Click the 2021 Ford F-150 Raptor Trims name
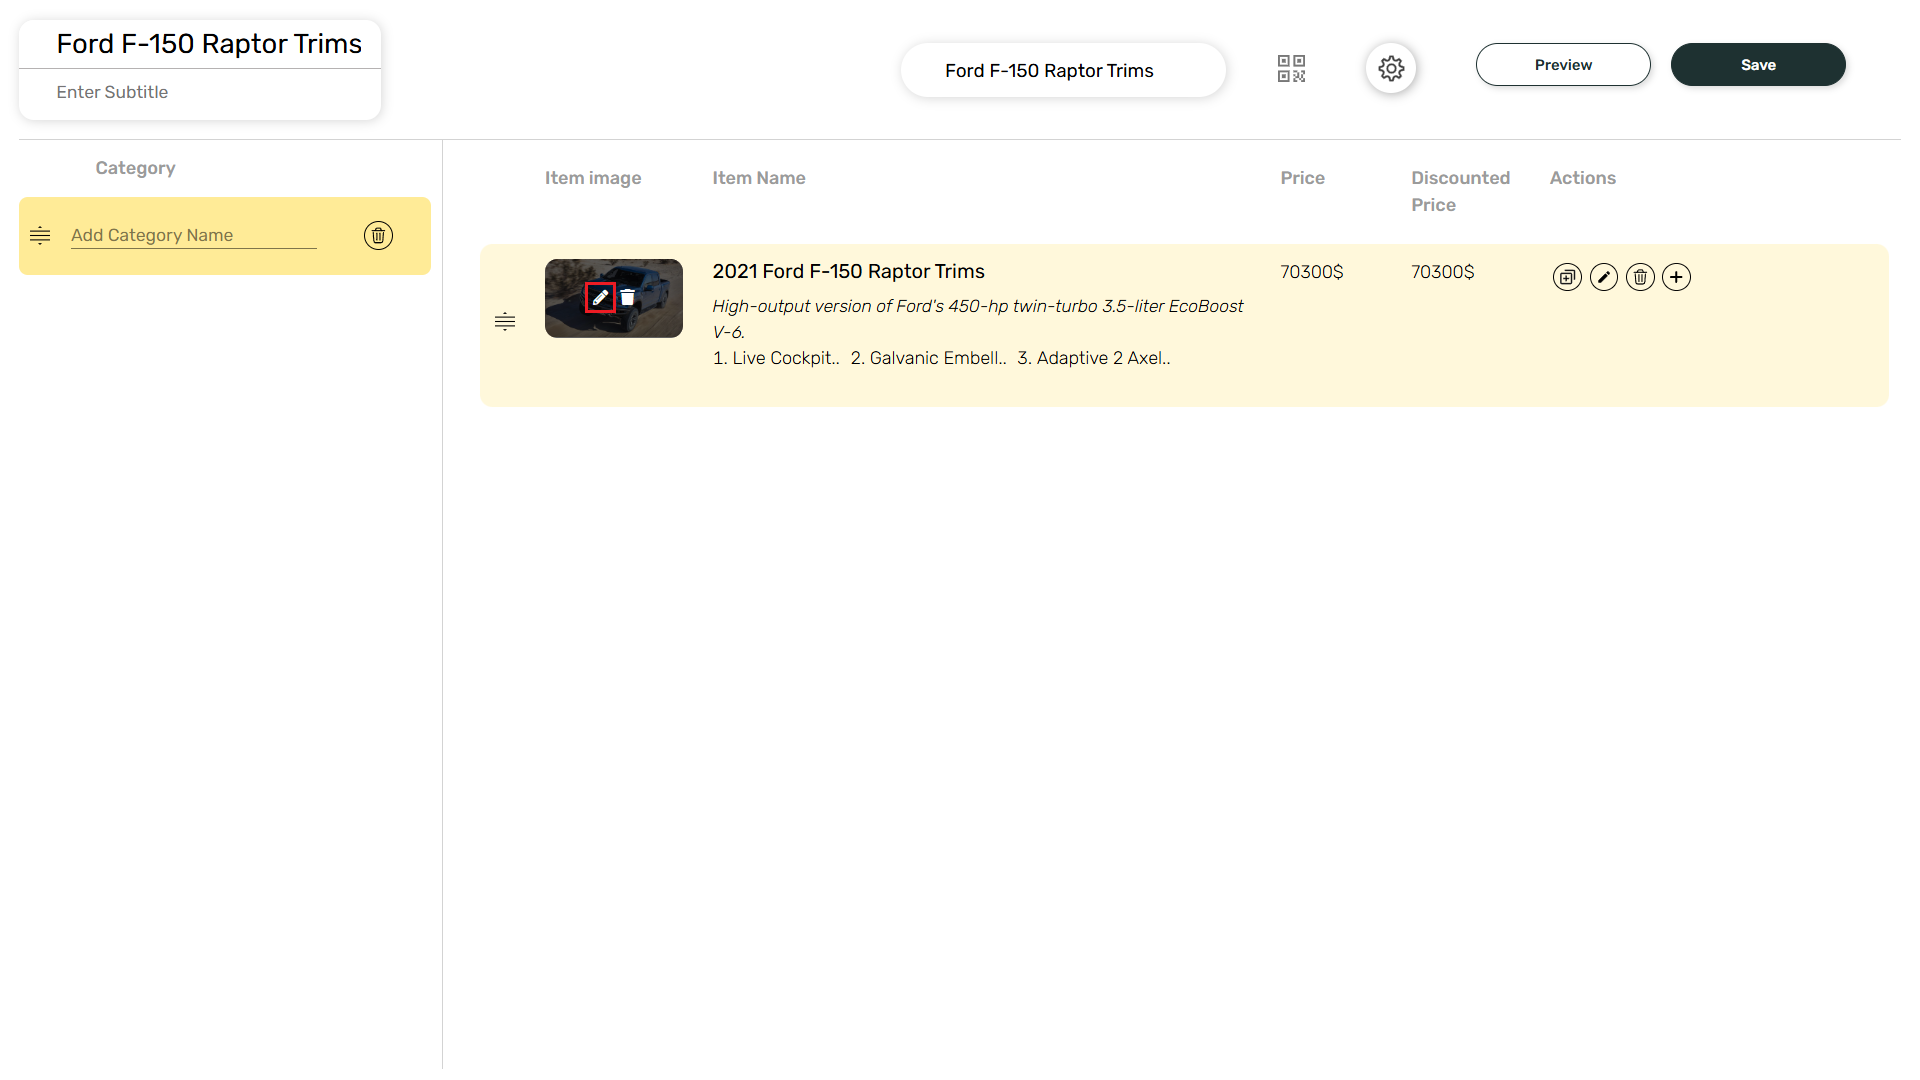The width and height of the screenshot is (1920, 1080). coord(848,272)
